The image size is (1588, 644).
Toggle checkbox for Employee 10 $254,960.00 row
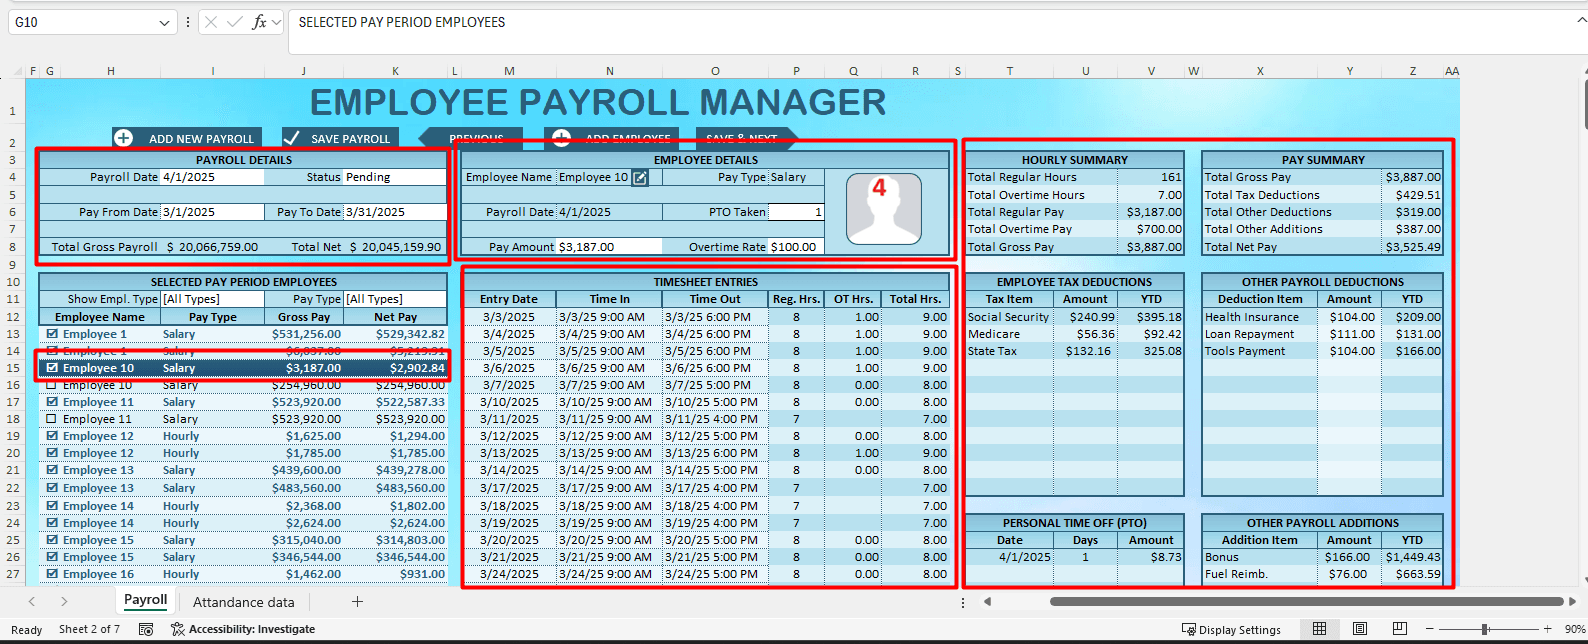click(52, 385)
